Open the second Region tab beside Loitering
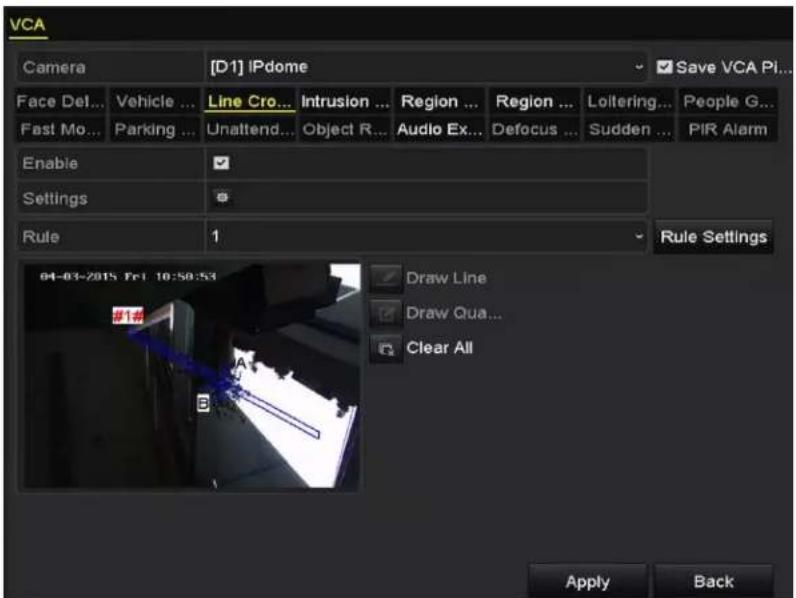This screenshot has width=796, height=598. [534, 102]
